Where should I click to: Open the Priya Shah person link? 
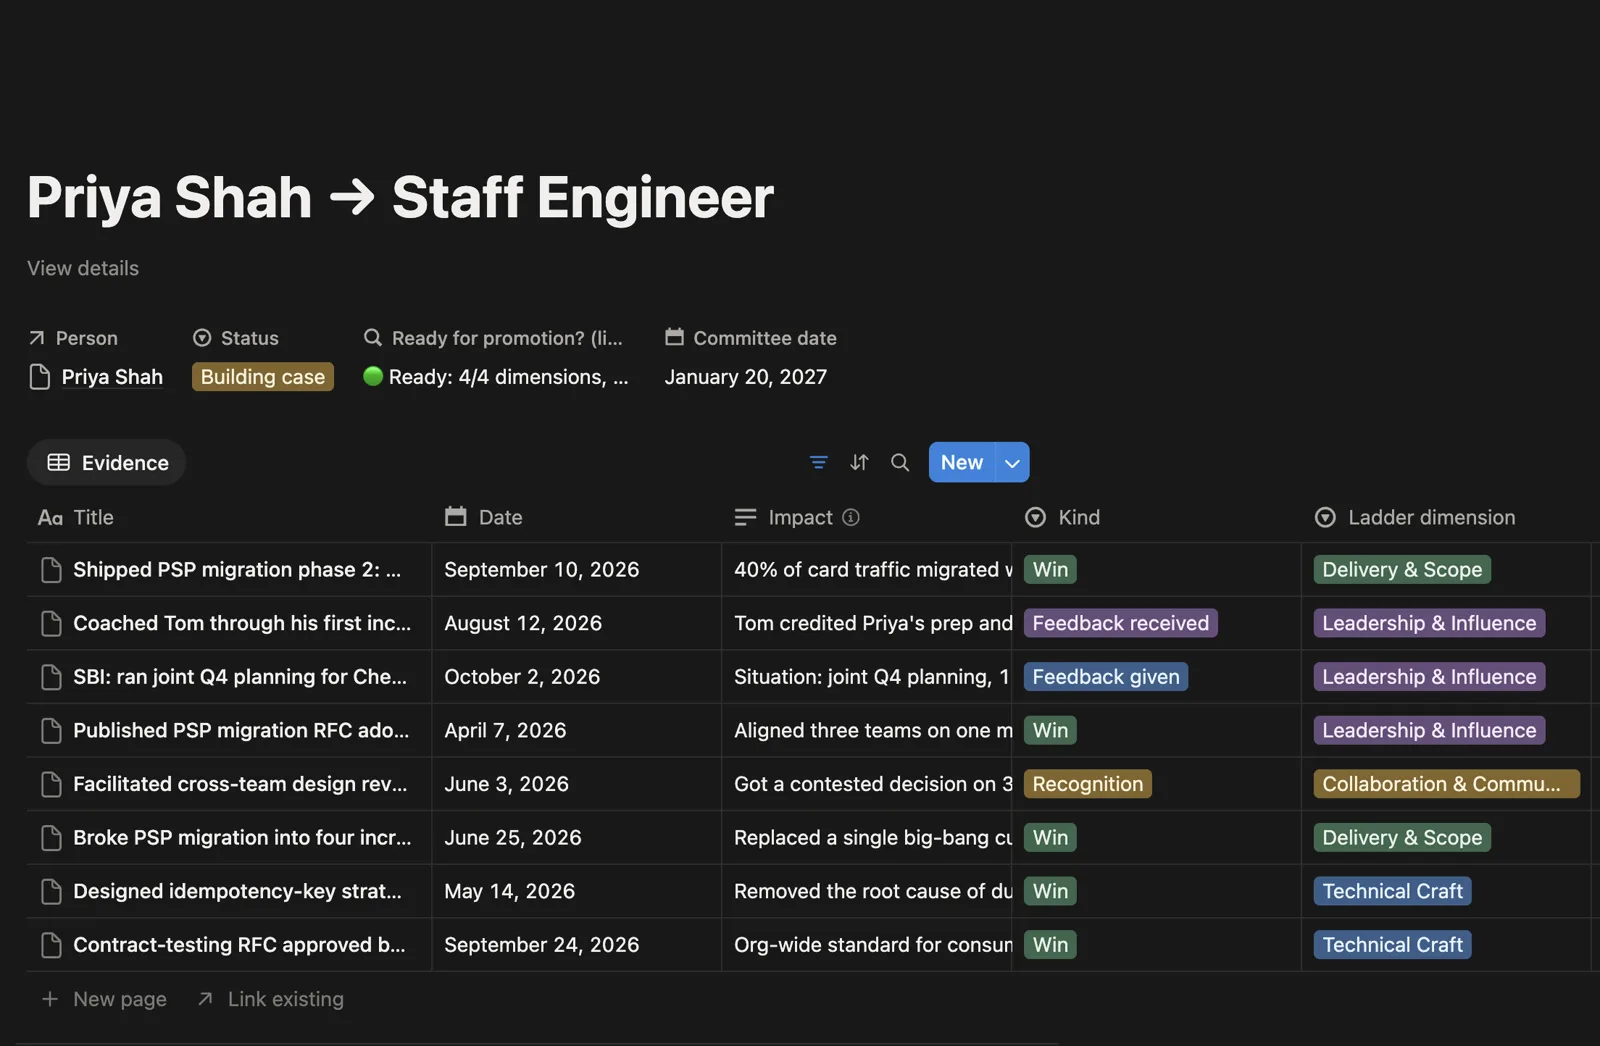coord(112,377)
